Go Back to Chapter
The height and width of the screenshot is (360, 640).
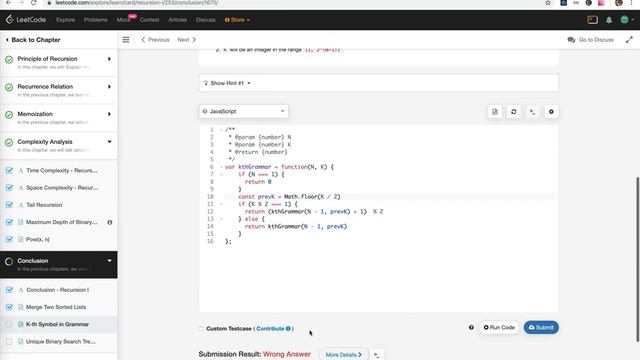[33, 40]
